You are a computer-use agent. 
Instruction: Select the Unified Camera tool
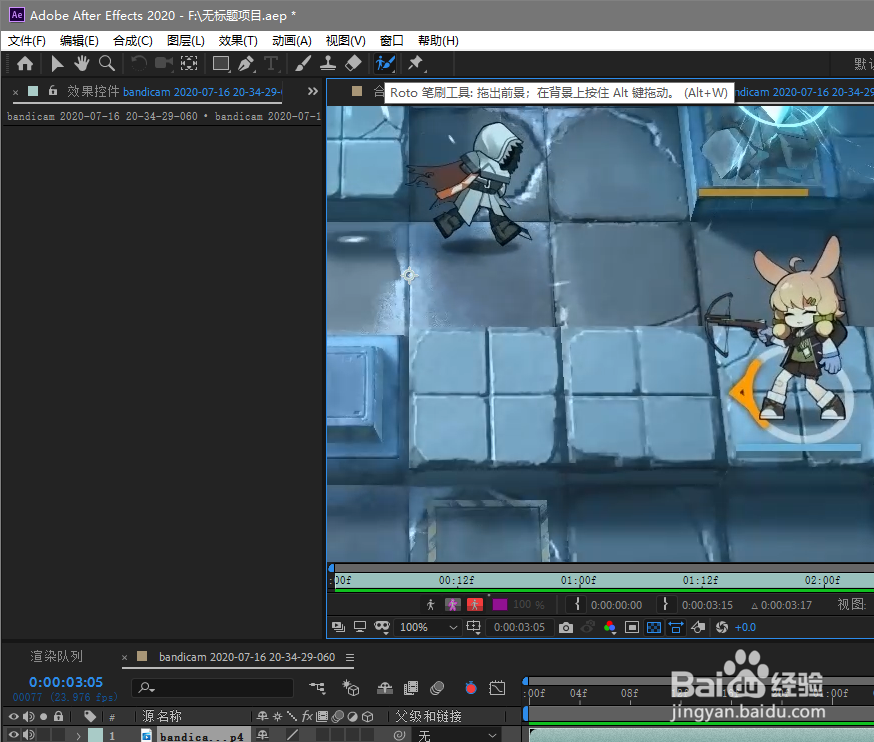pos(164,63)
